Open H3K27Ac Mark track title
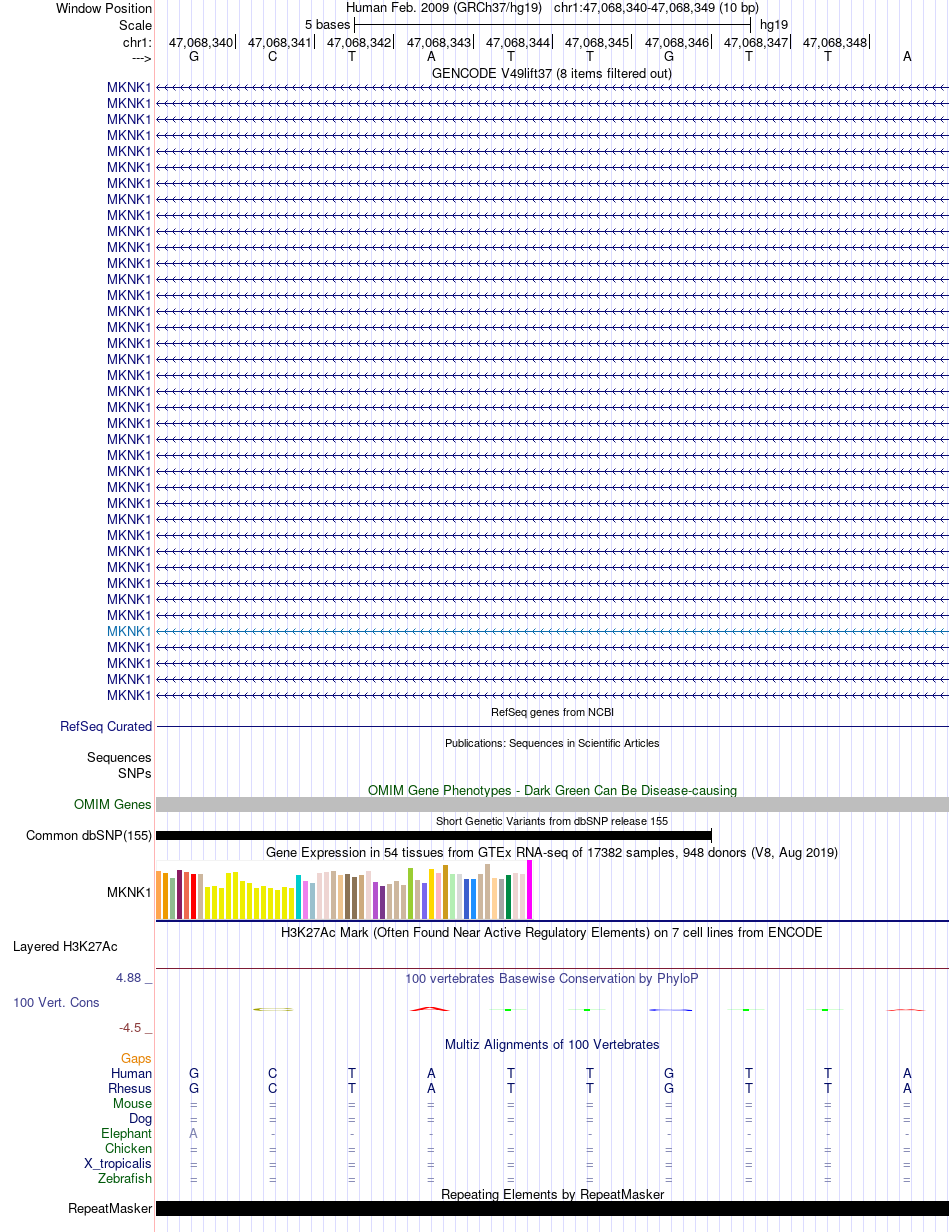The height and width of the screenshot is (1232, 950). pos(552,932)
